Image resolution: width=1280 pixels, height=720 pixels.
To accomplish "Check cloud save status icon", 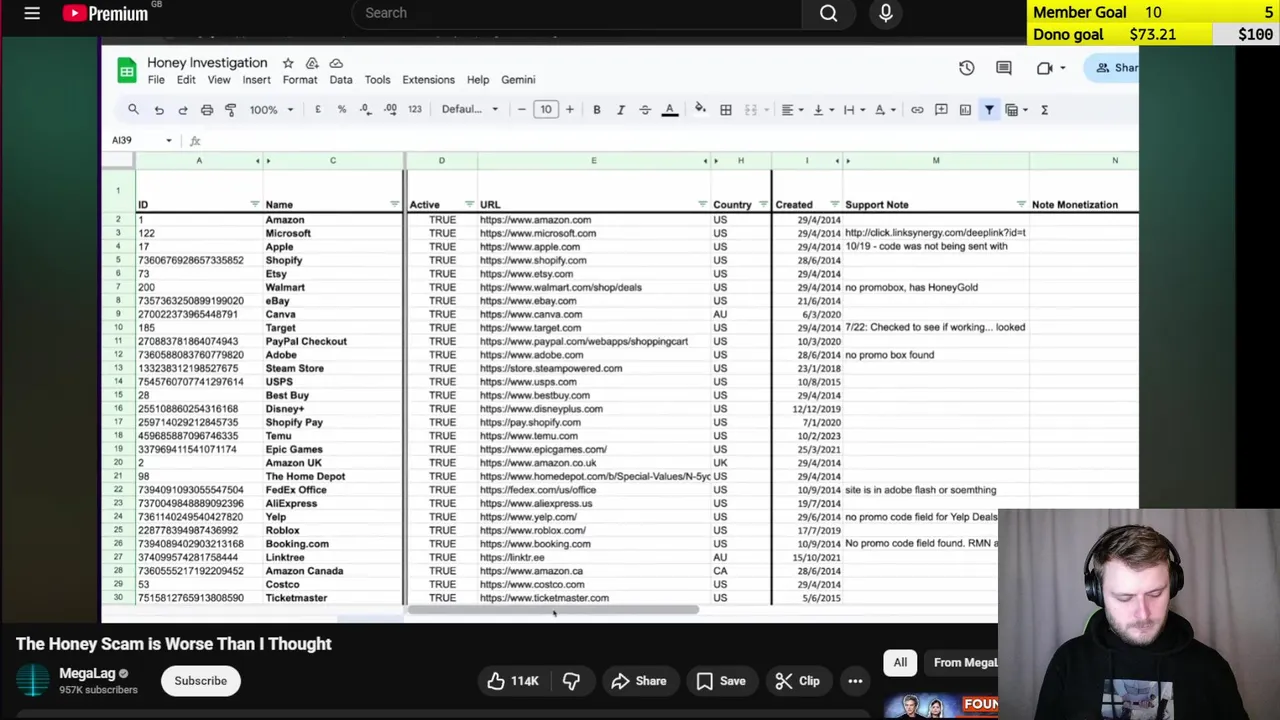I will [336, 63].
